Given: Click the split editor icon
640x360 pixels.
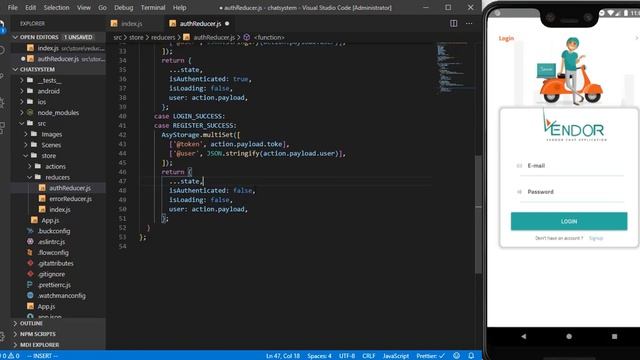Looking at the screenshot, I should pos(453,24).
